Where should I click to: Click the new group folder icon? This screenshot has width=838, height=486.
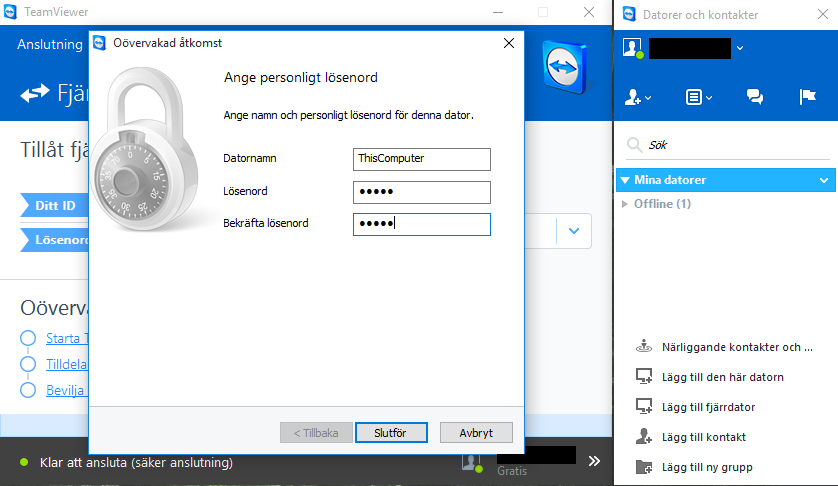click(643, 467)
